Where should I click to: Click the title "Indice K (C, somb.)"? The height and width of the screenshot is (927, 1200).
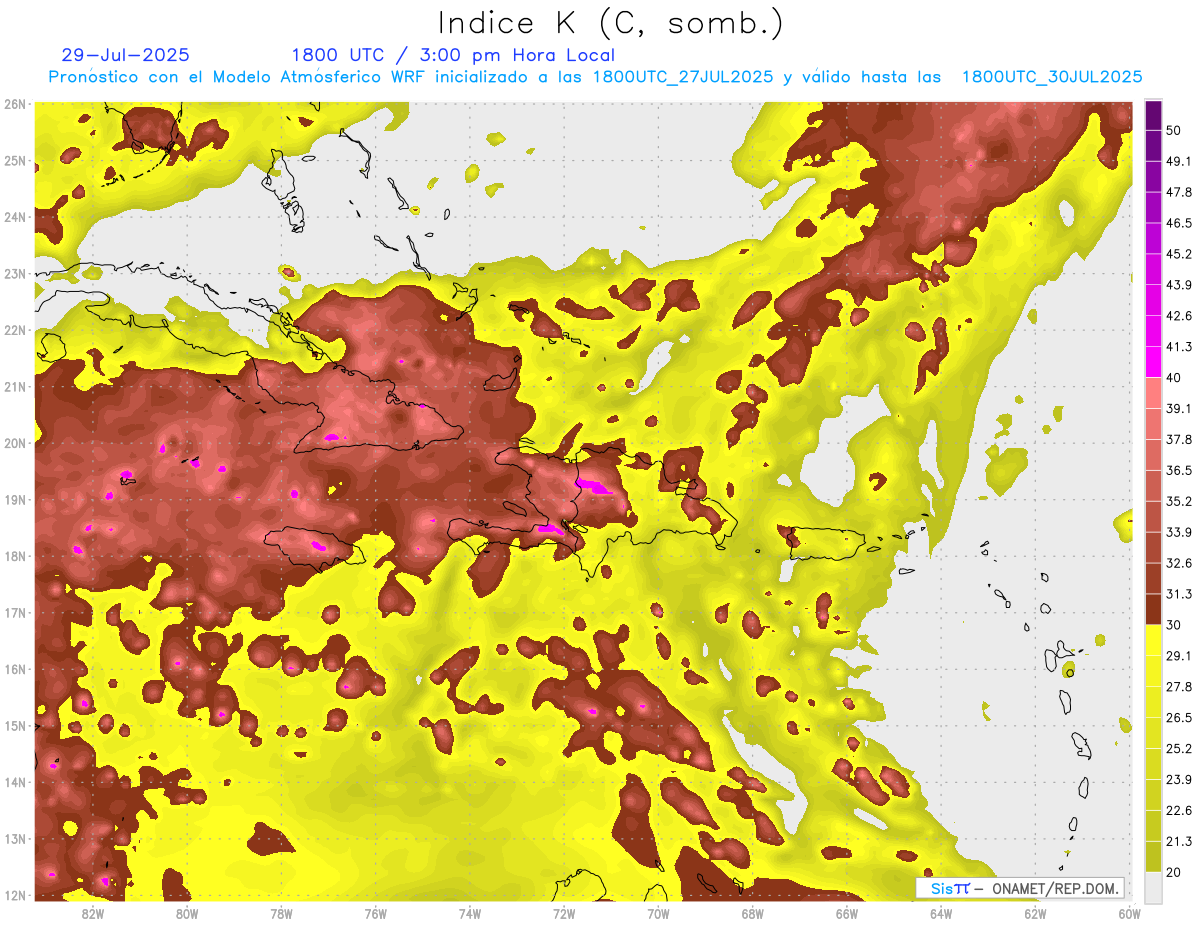[610, 24]
